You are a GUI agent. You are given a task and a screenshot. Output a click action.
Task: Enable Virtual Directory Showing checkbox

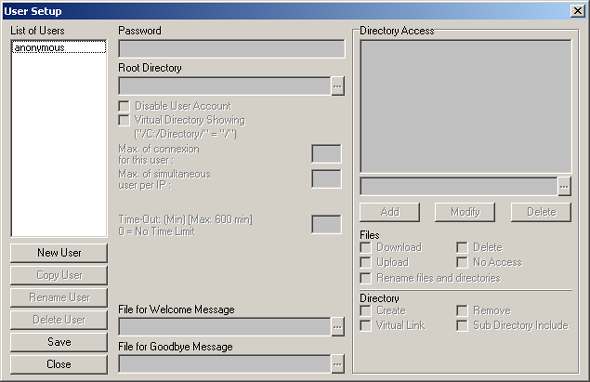coord(124,120)
